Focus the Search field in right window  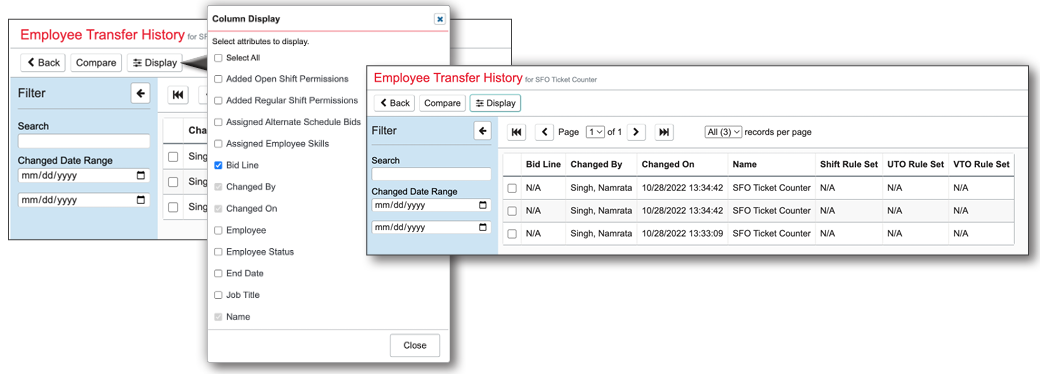coord(431,174)
